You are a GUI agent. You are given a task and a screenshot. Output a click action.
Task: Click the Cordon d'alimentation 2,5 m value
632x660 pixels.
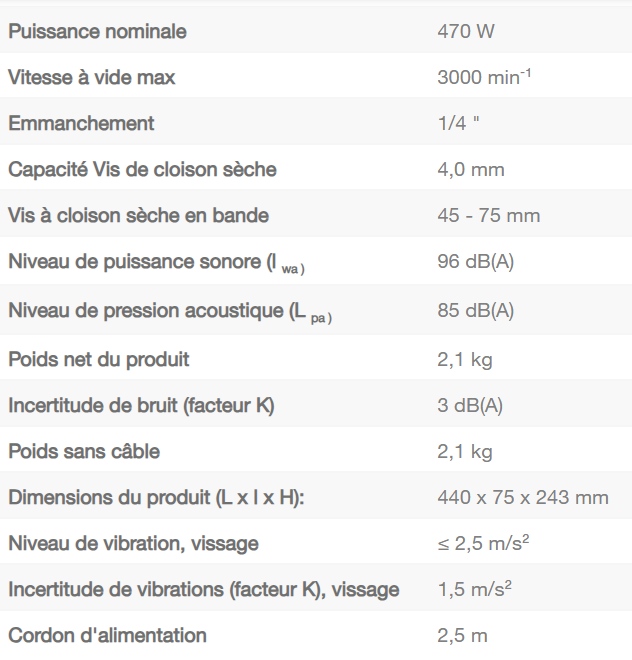pyautogui.click(x=462, y=635)
